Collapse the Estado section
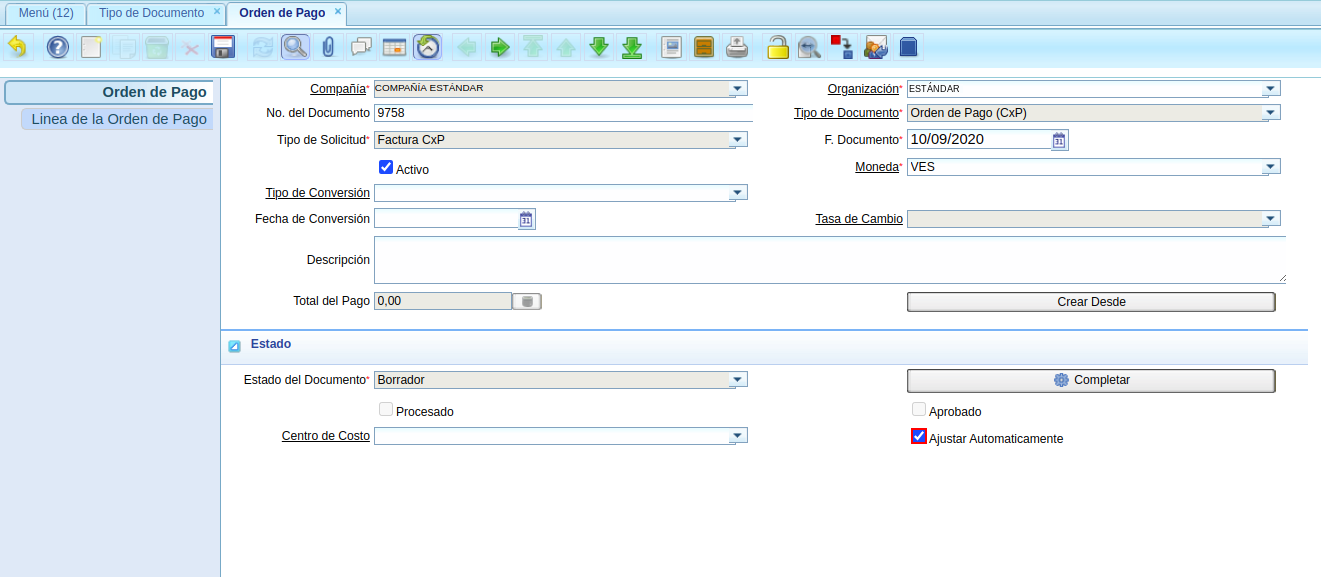The image size is (1321, 577). point(234,346)
